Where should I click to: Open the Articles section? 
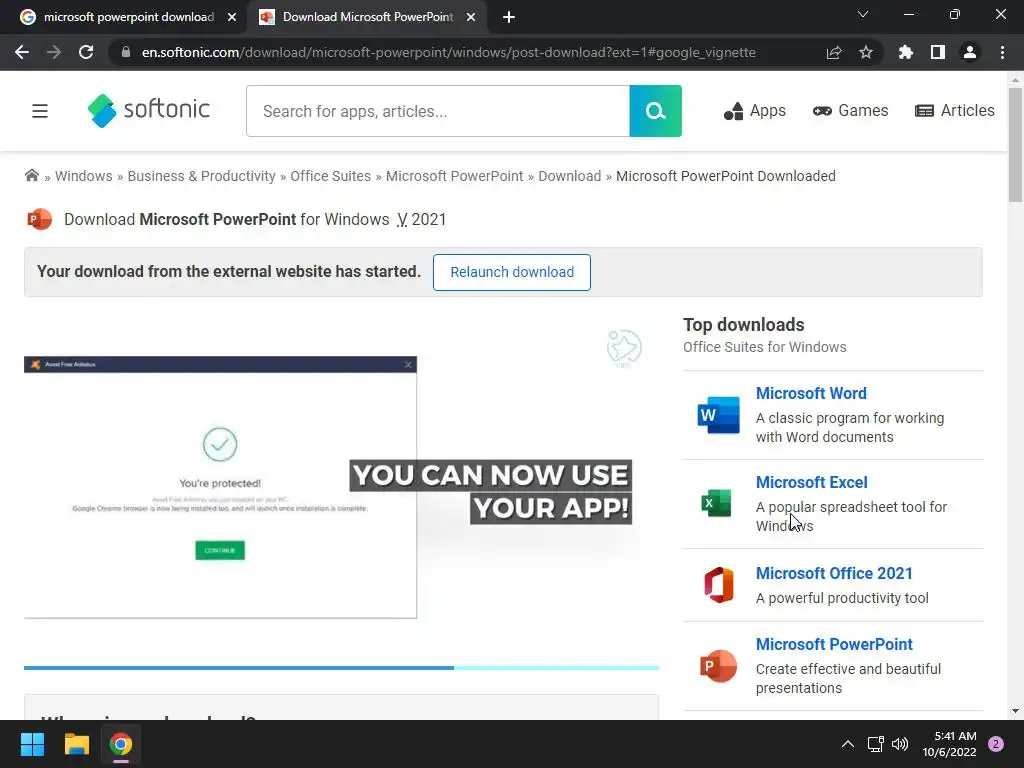[955, 111]
